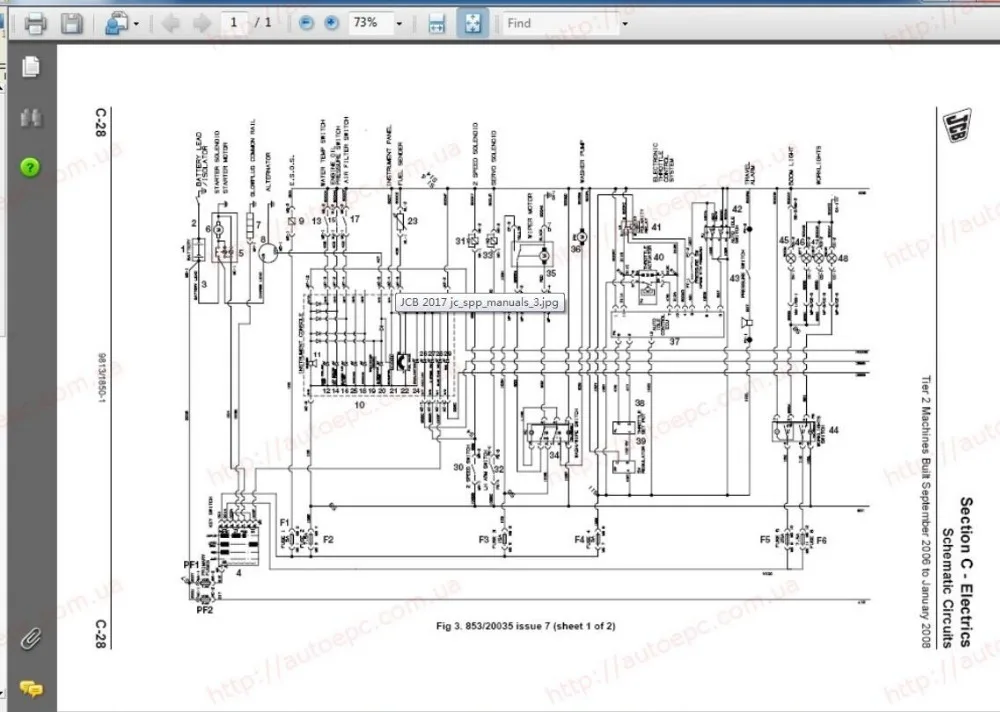This screenshot has width=1000, height=712.
Task: Open the zoom percentage dropdown arrow
Action: click(399, 24)
